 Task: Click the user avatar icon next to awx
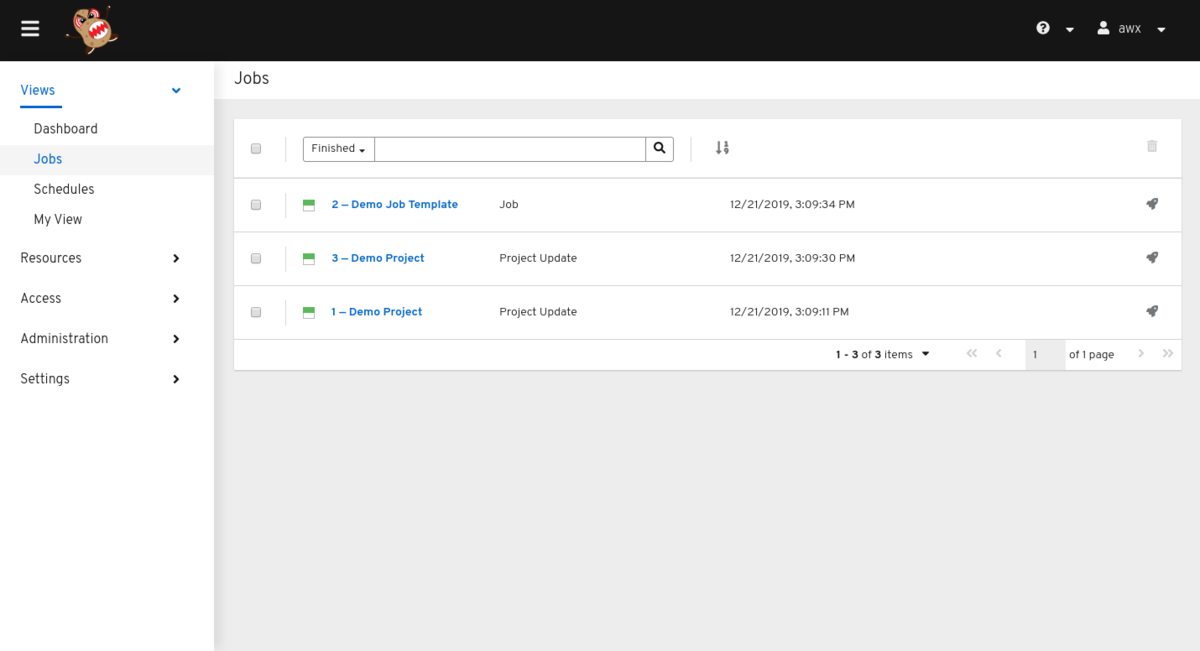point(1103,29)
